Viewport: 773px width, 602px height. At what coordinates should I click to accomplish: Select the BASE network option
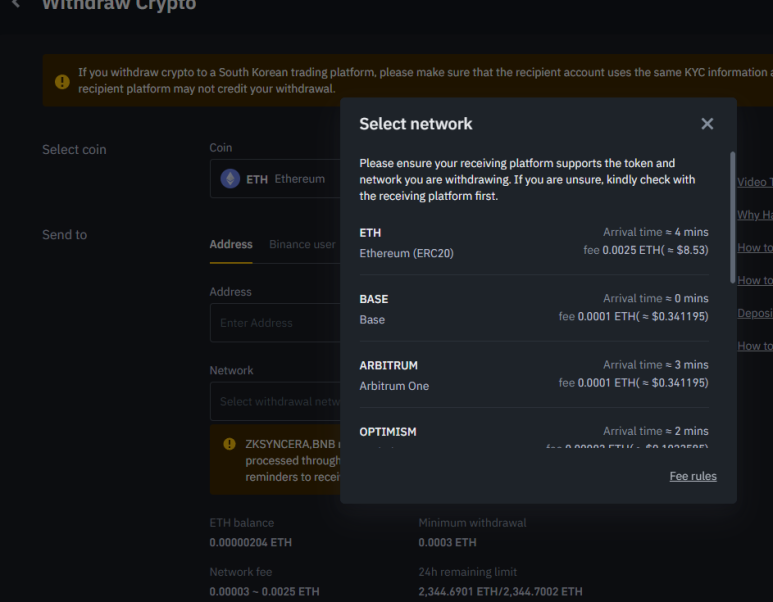point(534,309)
